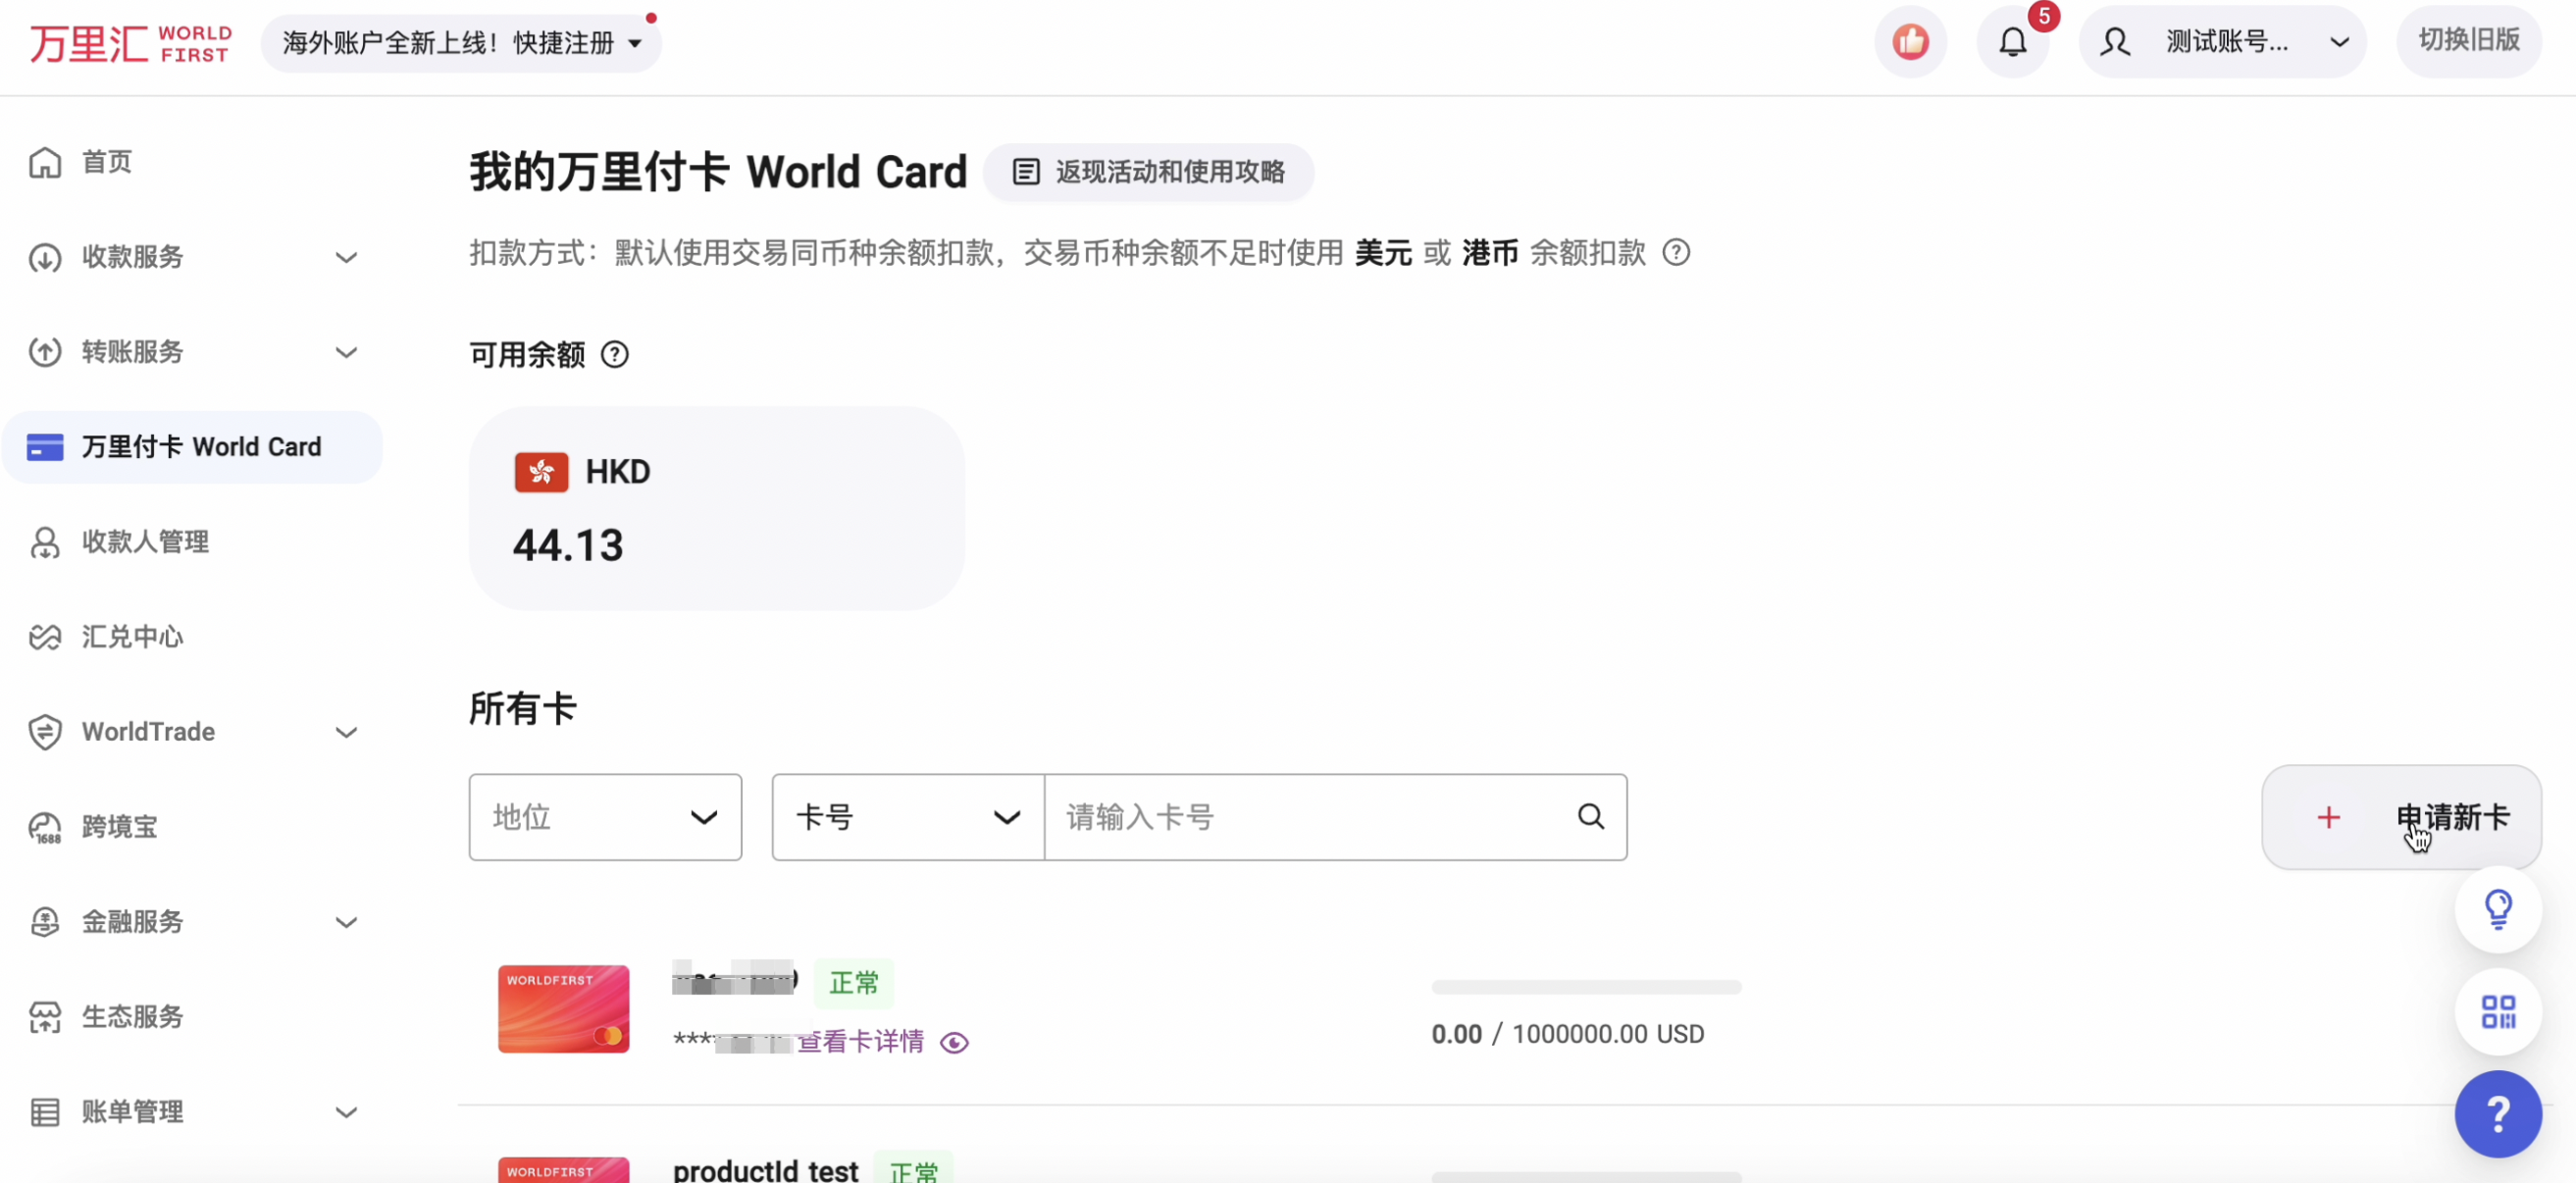The image size is (2576, 1183).
Task: Click the 切换旧版 button
Action: pyautogui.click(x=2468, y=40)
